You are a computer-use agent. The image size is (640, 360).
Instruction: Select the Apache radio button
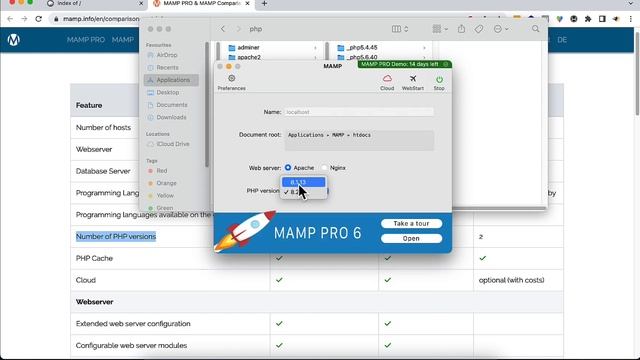(288, 168)
